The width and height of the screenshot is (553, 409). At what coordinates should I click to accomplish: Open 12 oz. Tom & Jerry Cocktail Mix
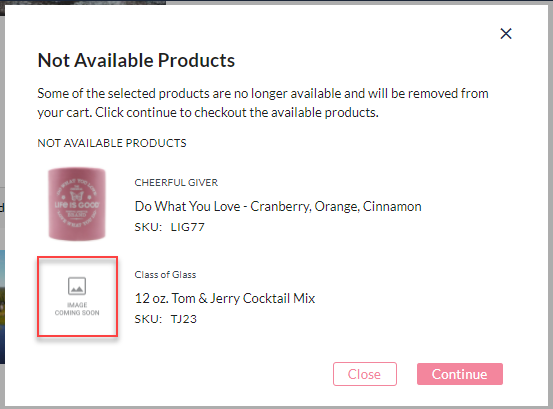click(x=225, y=298)
